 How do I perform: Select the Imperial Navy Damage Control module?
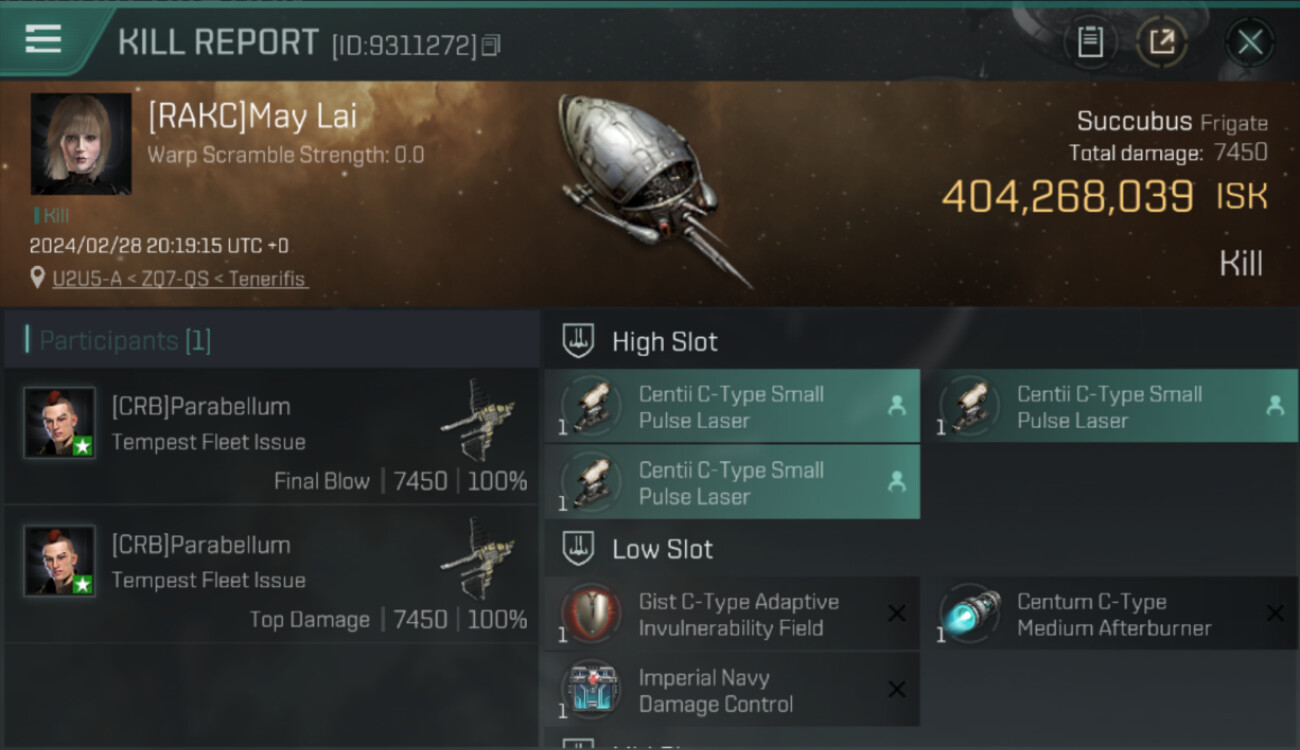732,690
